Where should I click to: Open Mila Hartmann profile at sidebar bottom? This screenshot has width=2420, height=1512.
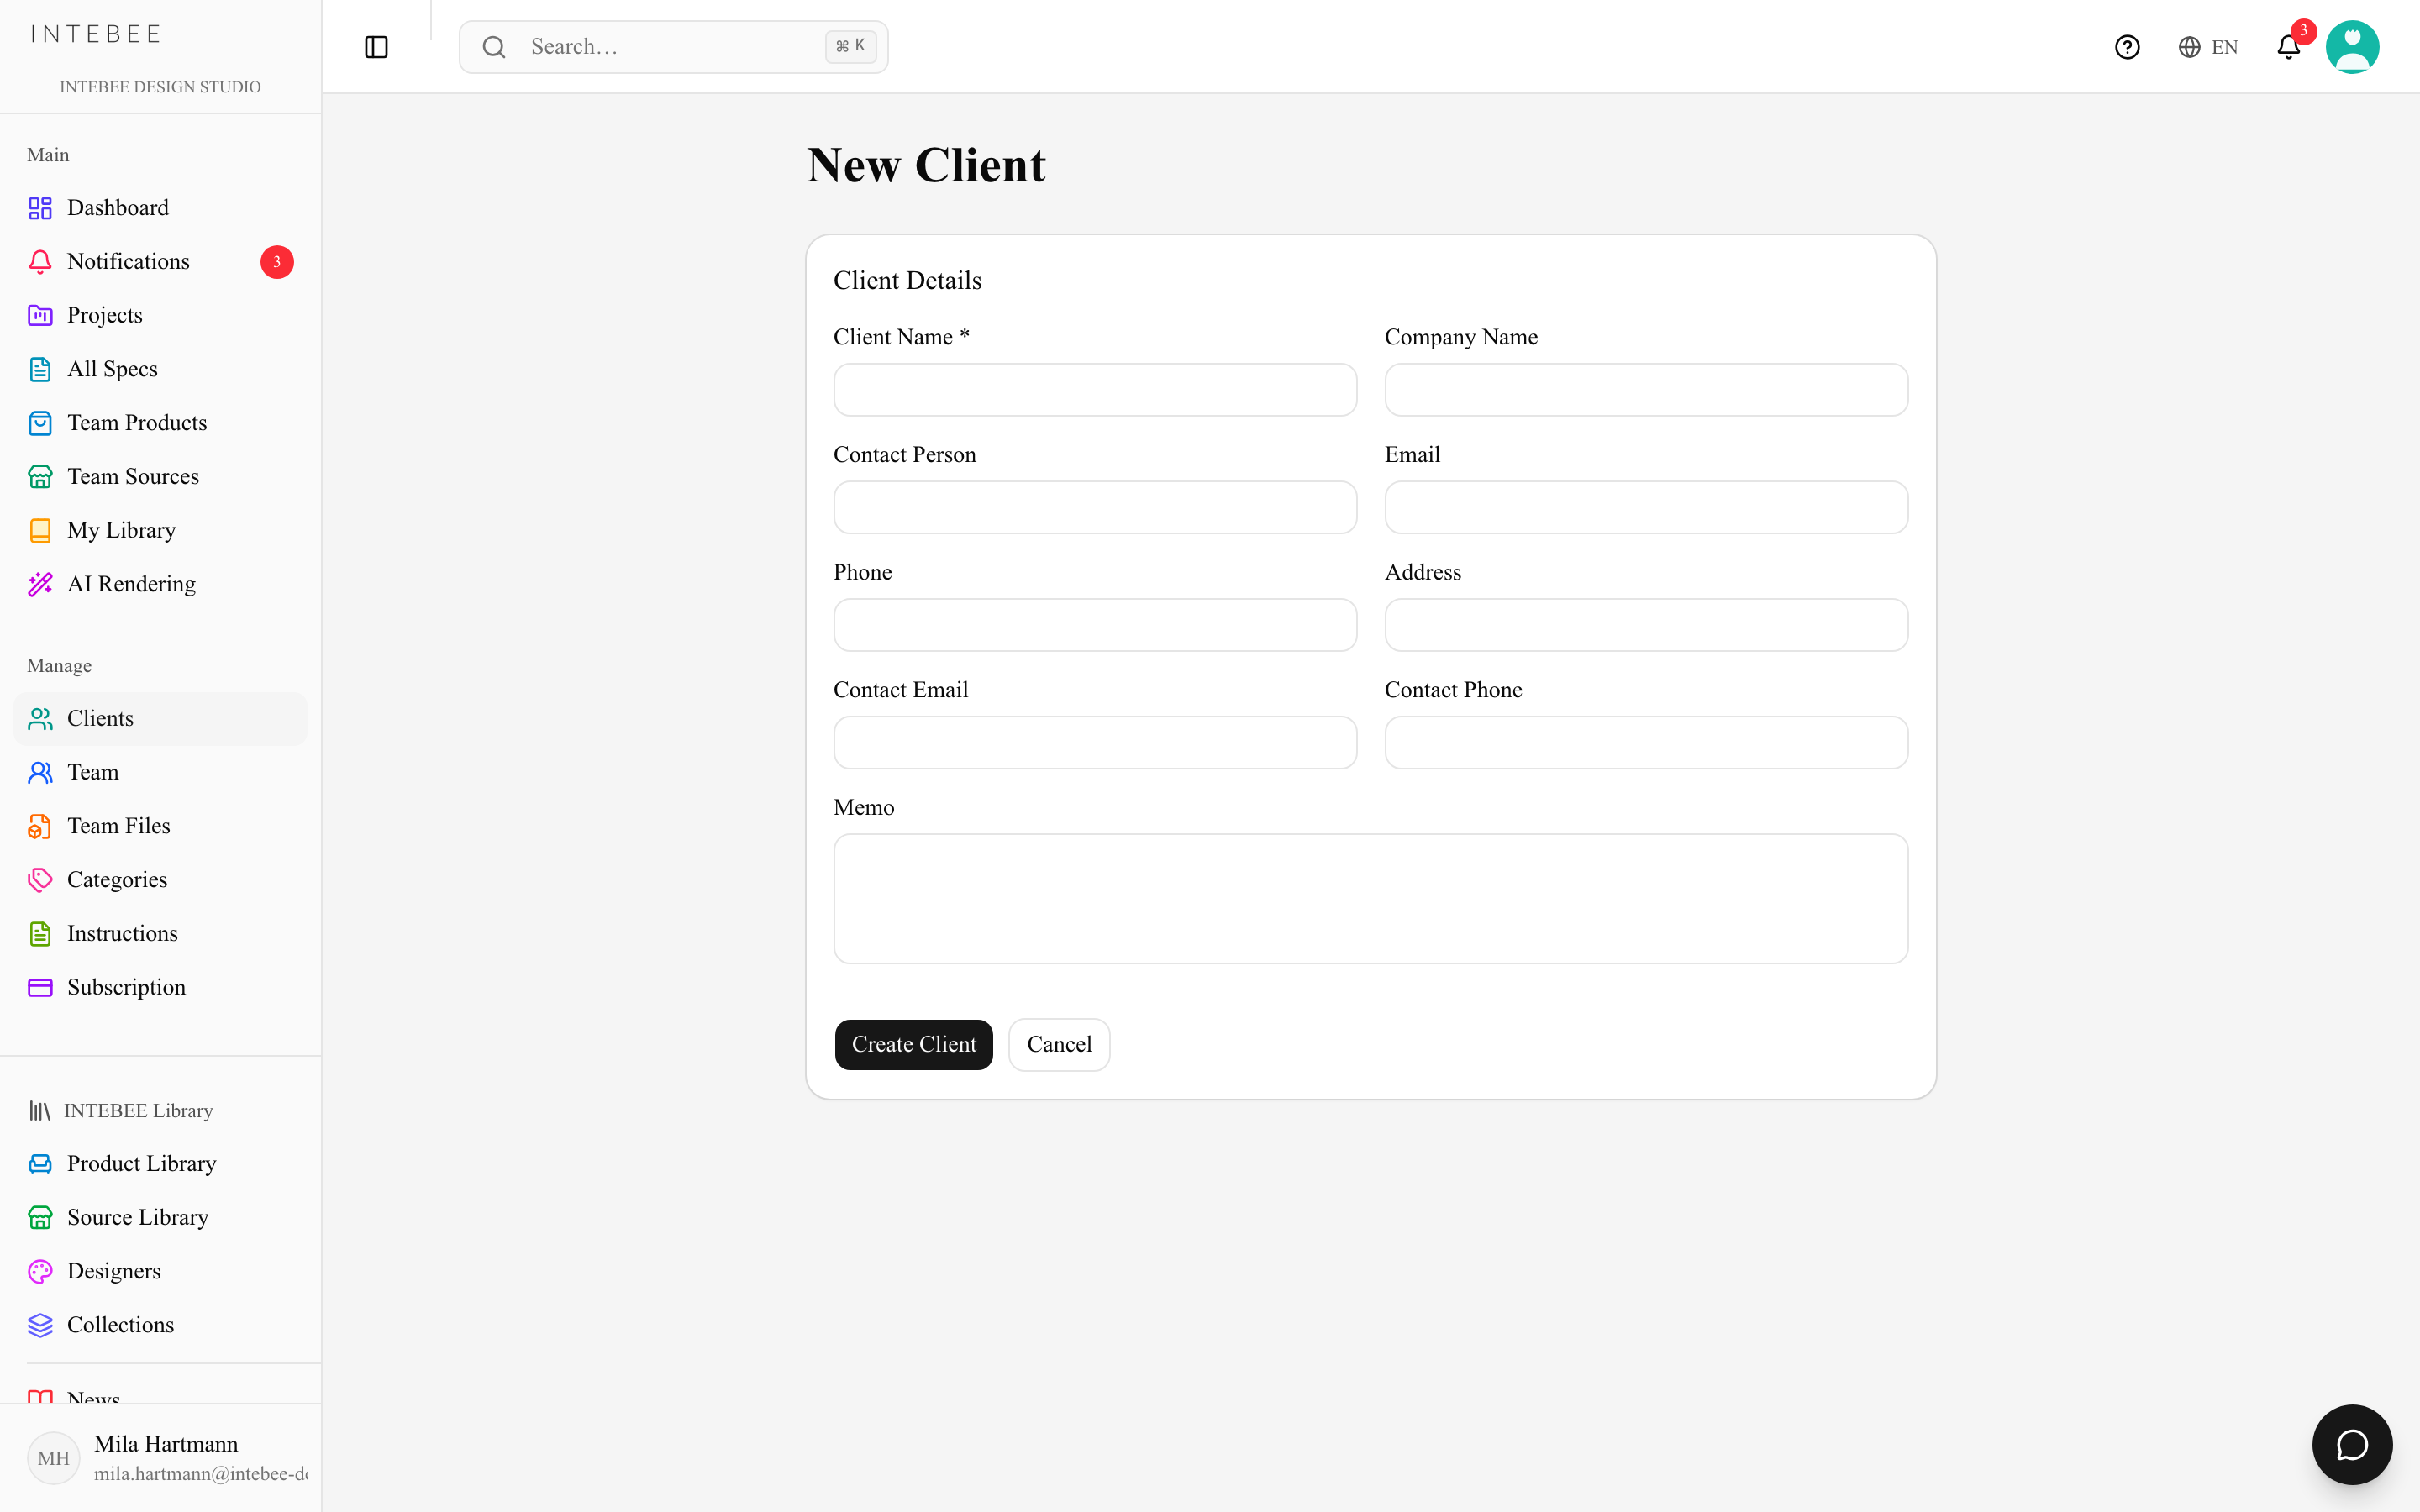[160, 1457]
